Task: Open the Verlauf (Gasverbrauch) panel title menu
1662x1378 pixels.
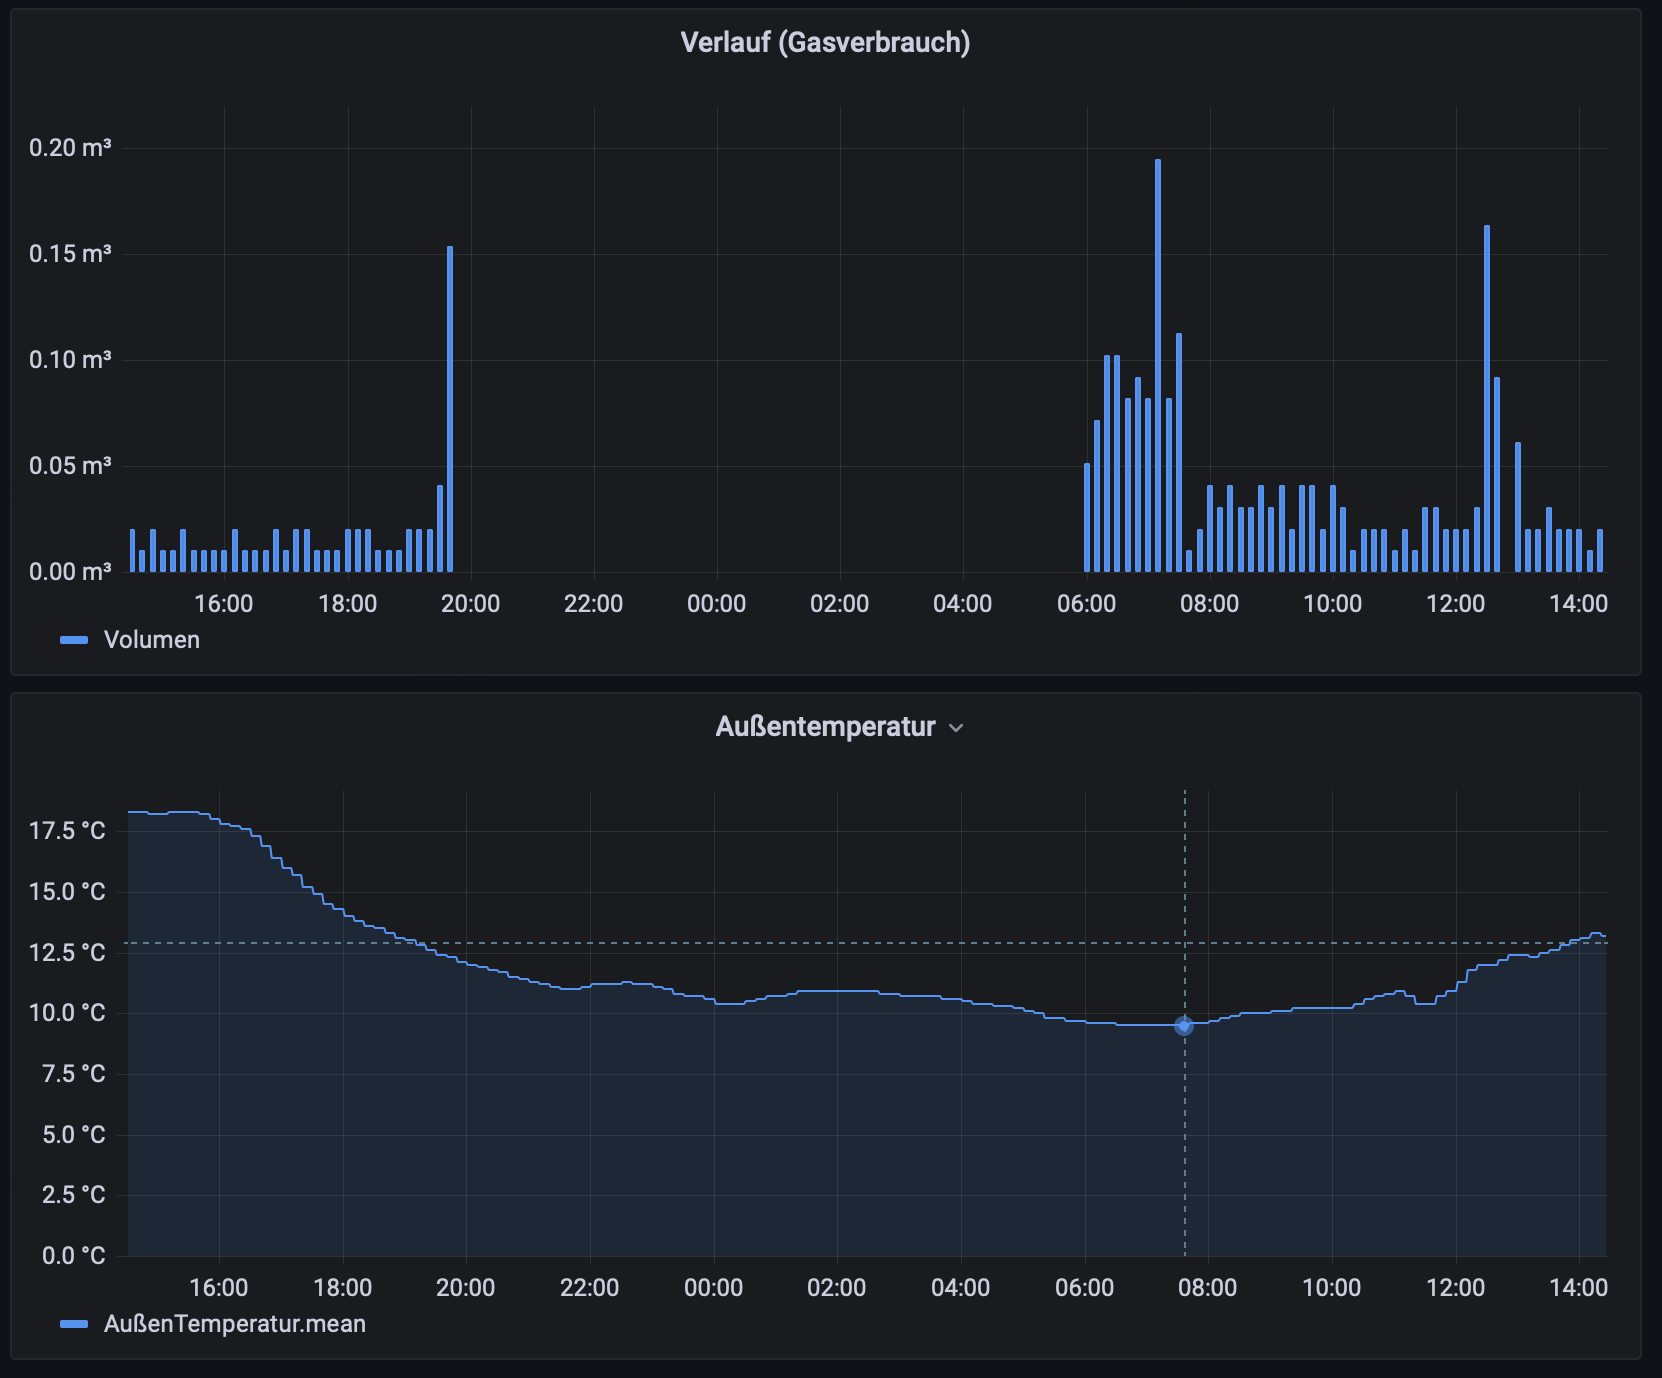Action: point(825,43)
